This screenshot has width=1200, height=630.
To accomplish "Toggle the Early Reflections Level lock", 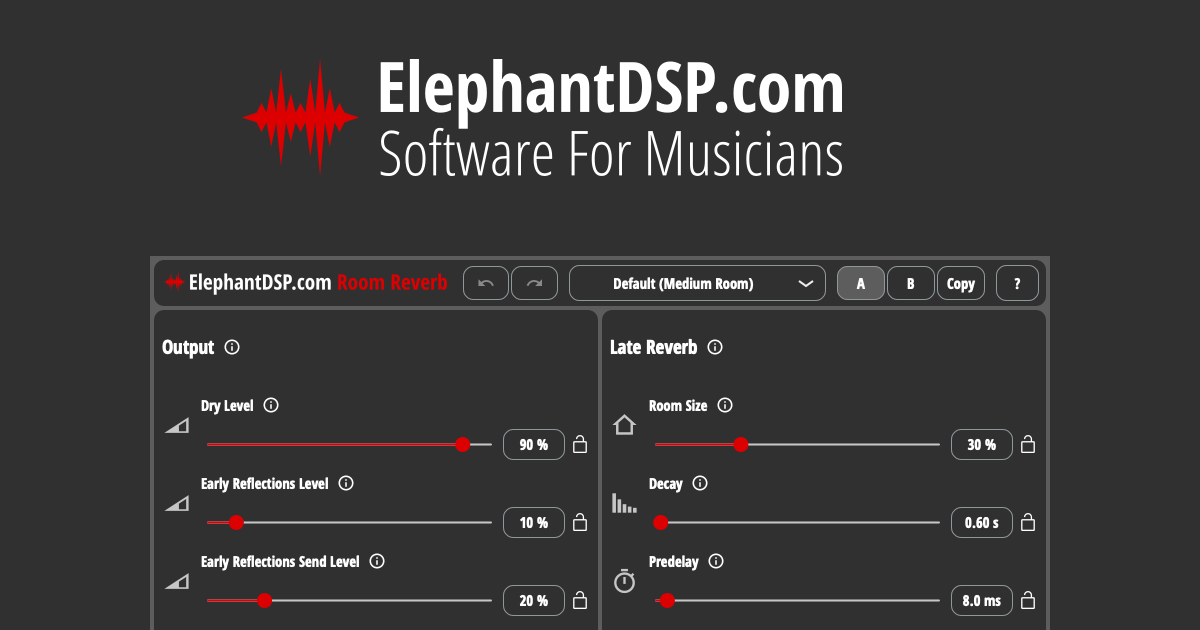I will pos(580,522).
